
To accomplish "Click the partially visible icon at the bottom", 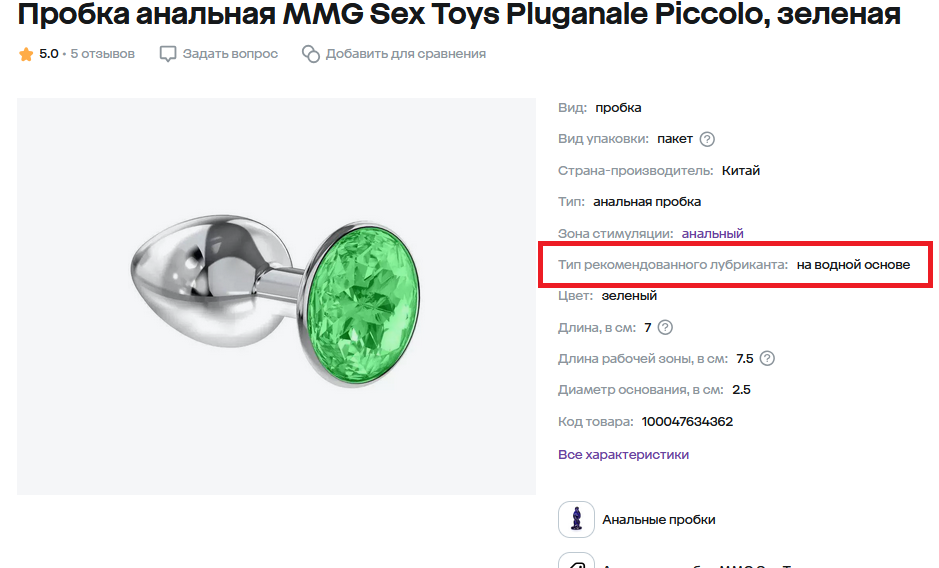I will 576,561.
